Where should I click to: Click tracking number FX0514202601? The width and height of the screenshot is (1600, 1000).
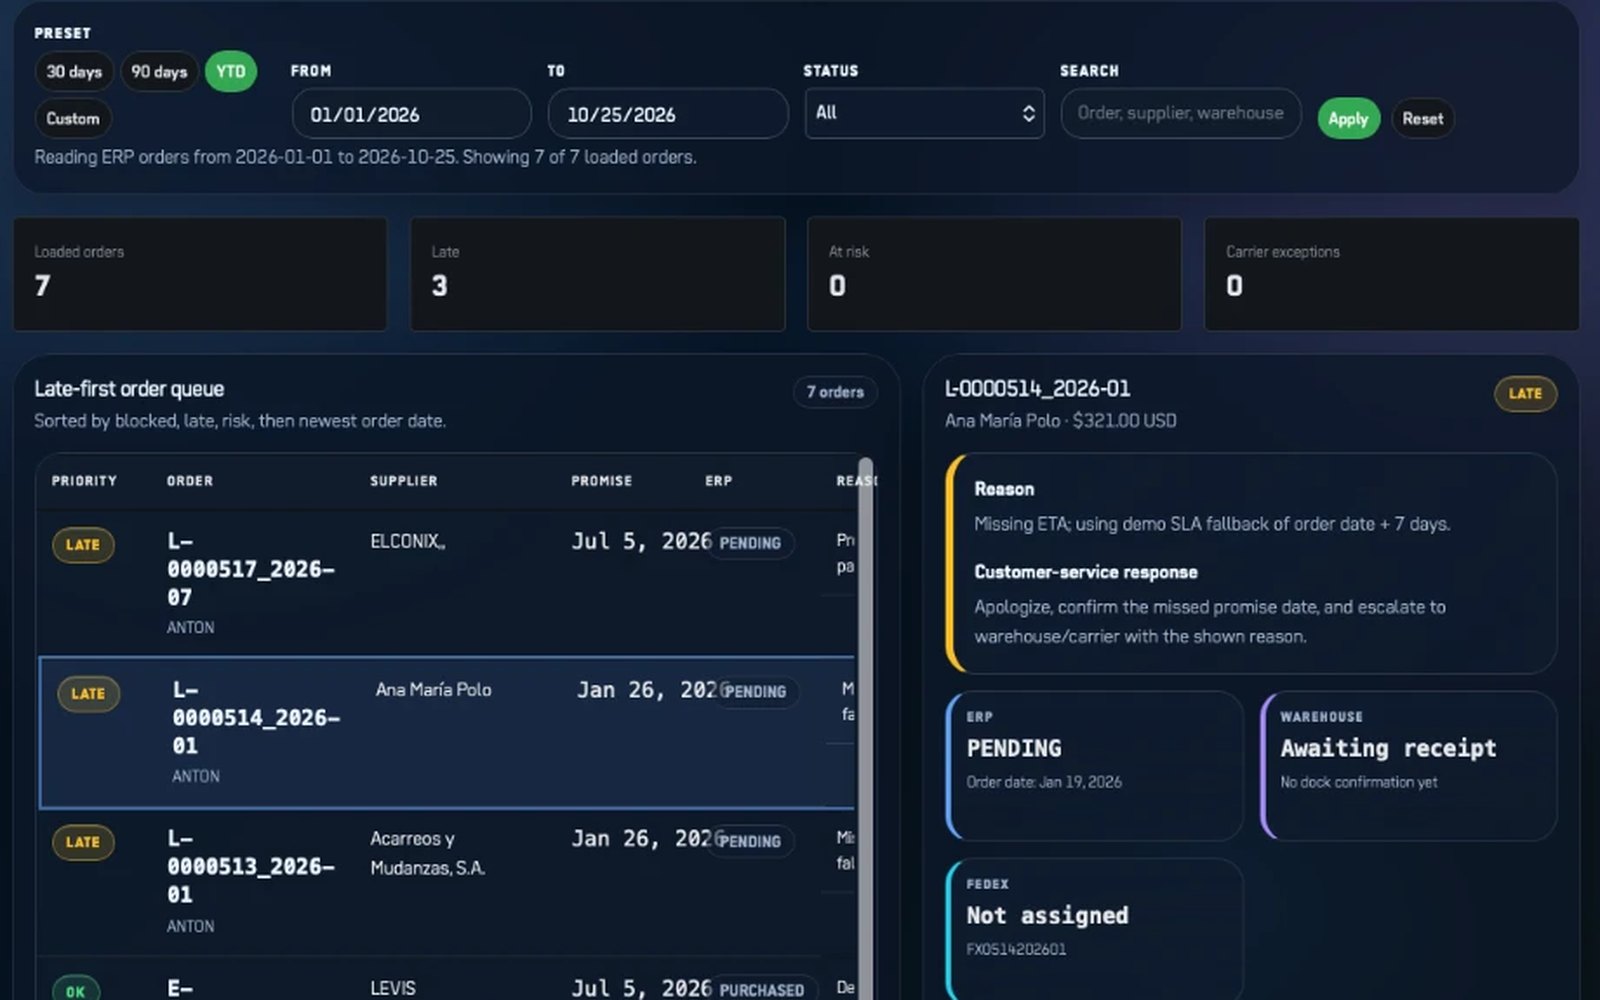1016,949
